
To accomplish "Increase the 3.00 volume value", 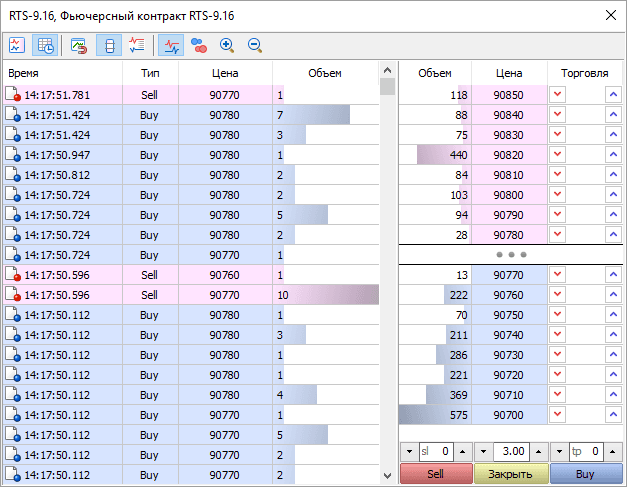I will pos(538,452).
